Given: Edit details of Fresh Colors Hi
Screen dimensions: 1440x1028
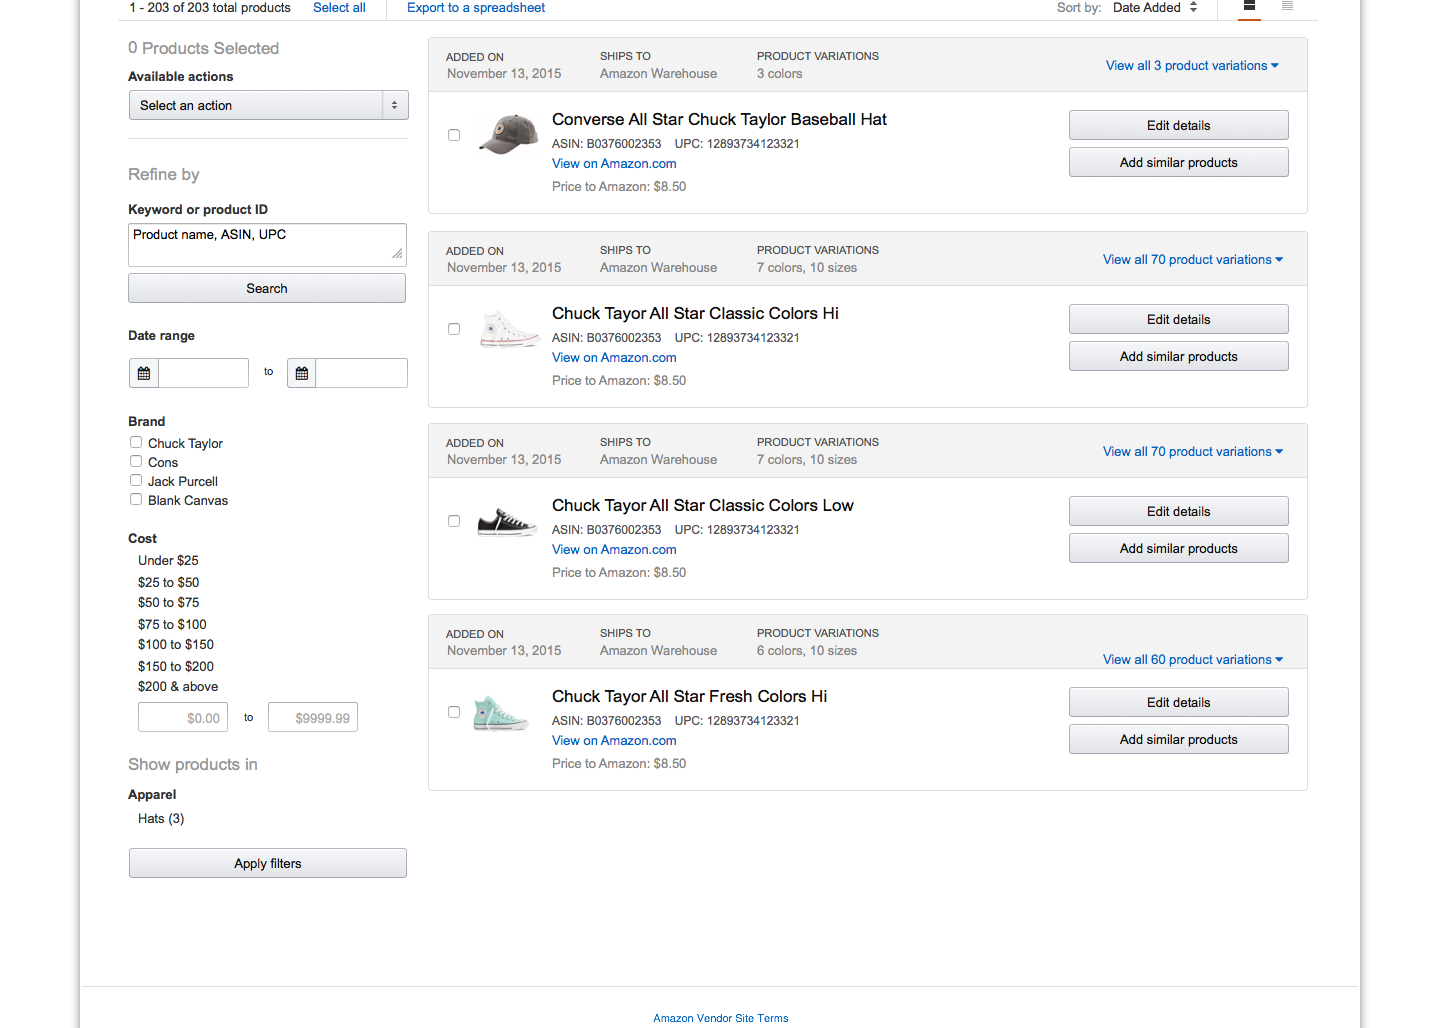Looking at the screenshot, I should (x=1179, y=702).
